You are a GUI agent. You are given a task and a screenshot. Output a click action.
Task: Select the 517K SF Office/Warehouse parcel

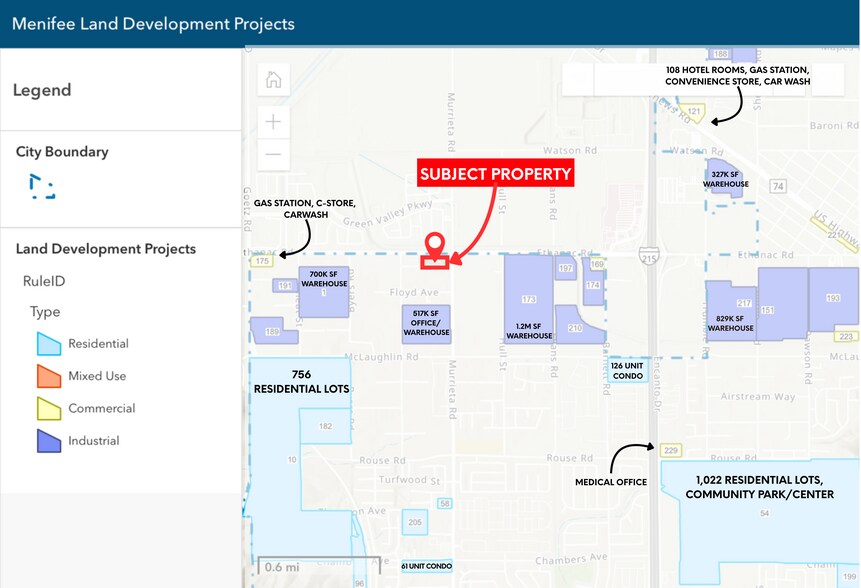pos(425,324)
